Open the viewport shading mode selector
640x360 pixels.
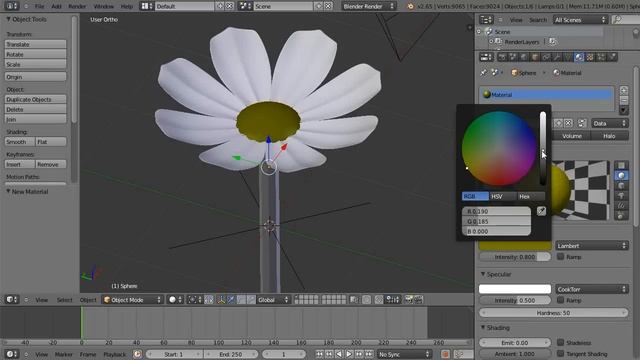[176, 300]
